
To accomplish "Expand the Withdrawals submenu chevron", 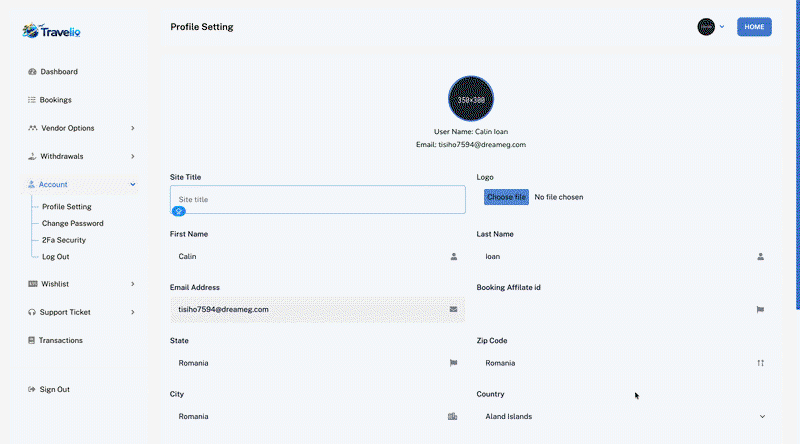I will coord(133,156).
